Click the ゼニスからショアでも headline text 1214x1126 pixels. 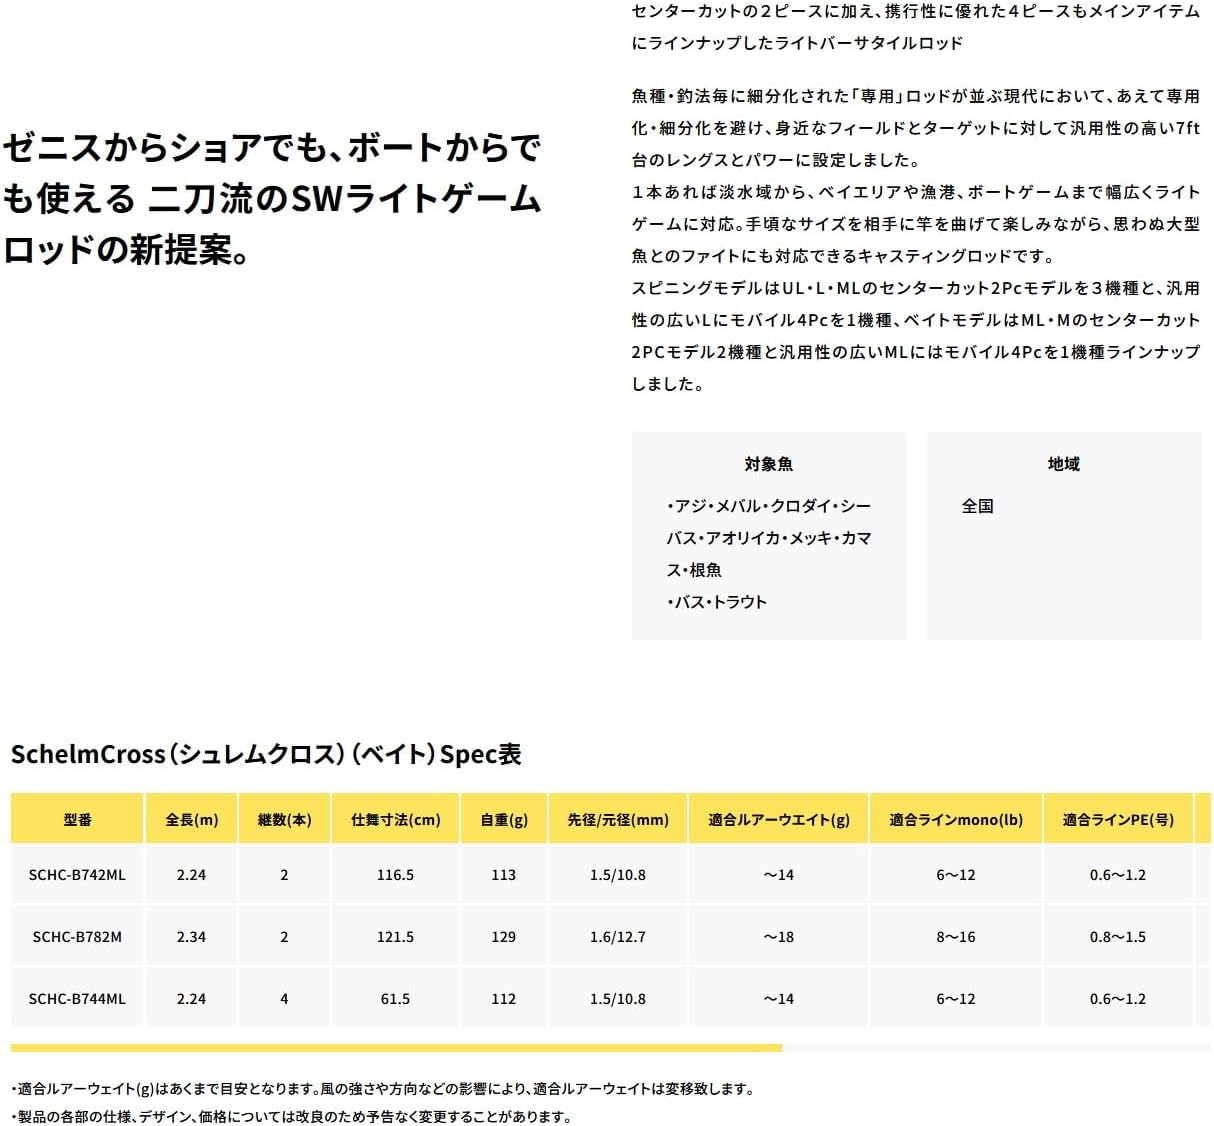[272, 199]
